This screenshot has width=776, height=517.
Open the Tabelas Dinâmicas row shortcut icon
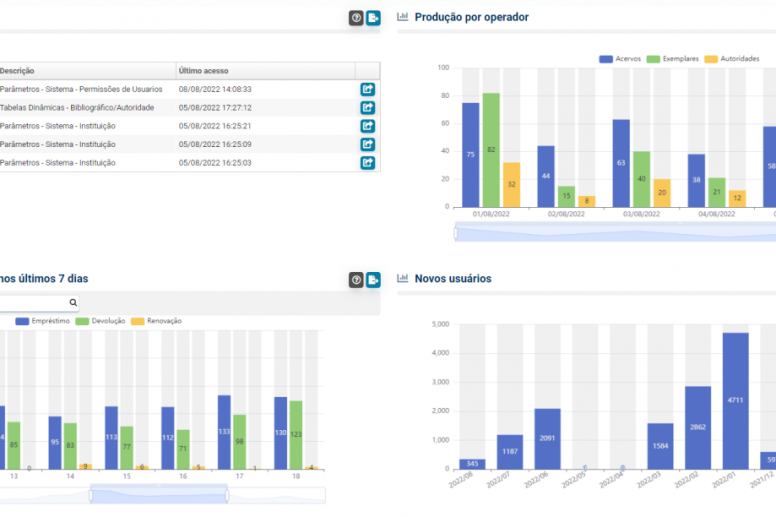(367, 107)
